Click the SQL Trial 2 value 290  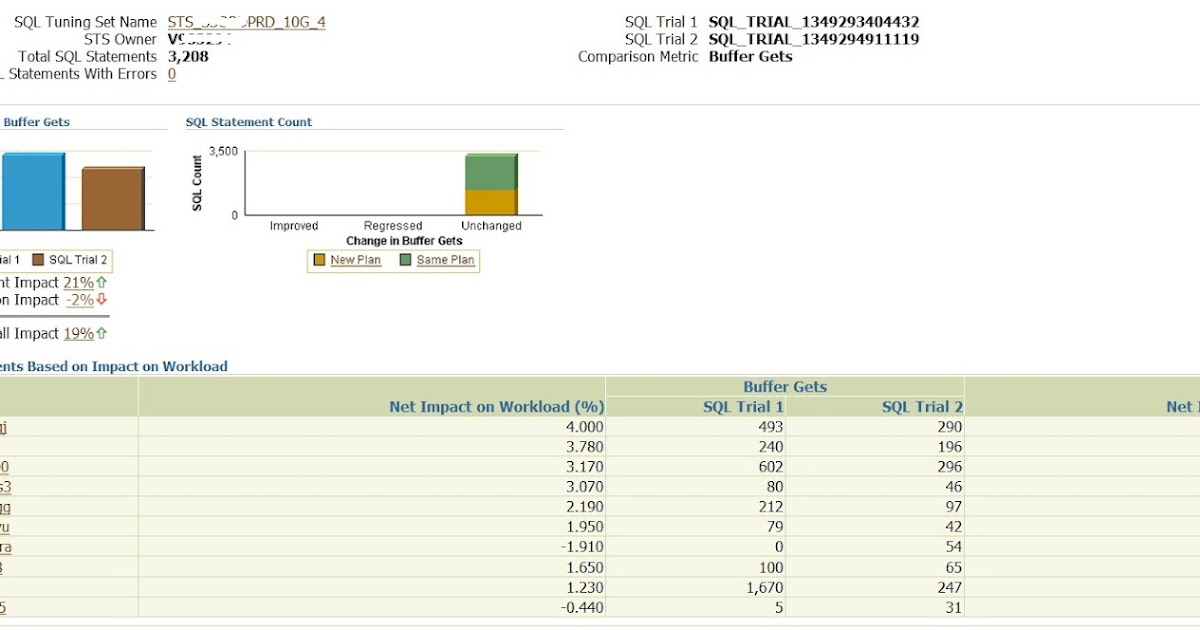point(949,427)
